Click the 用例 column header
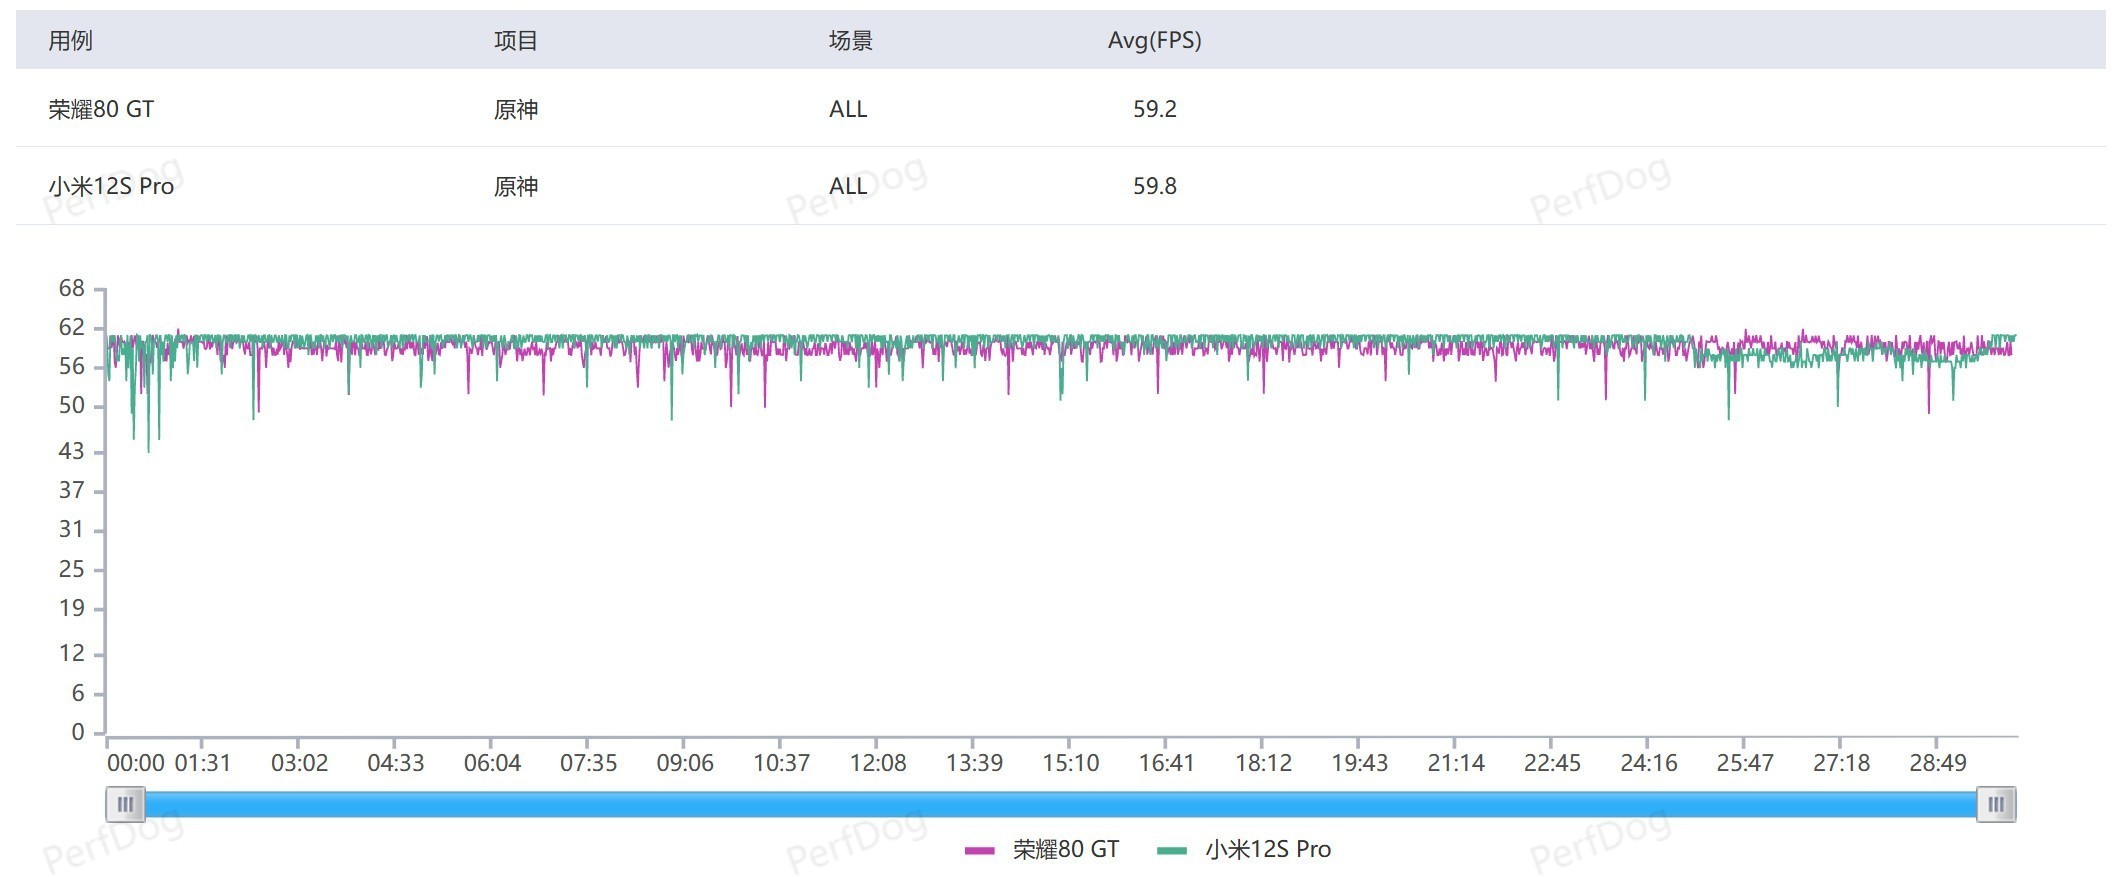 [x=70, y=41]
